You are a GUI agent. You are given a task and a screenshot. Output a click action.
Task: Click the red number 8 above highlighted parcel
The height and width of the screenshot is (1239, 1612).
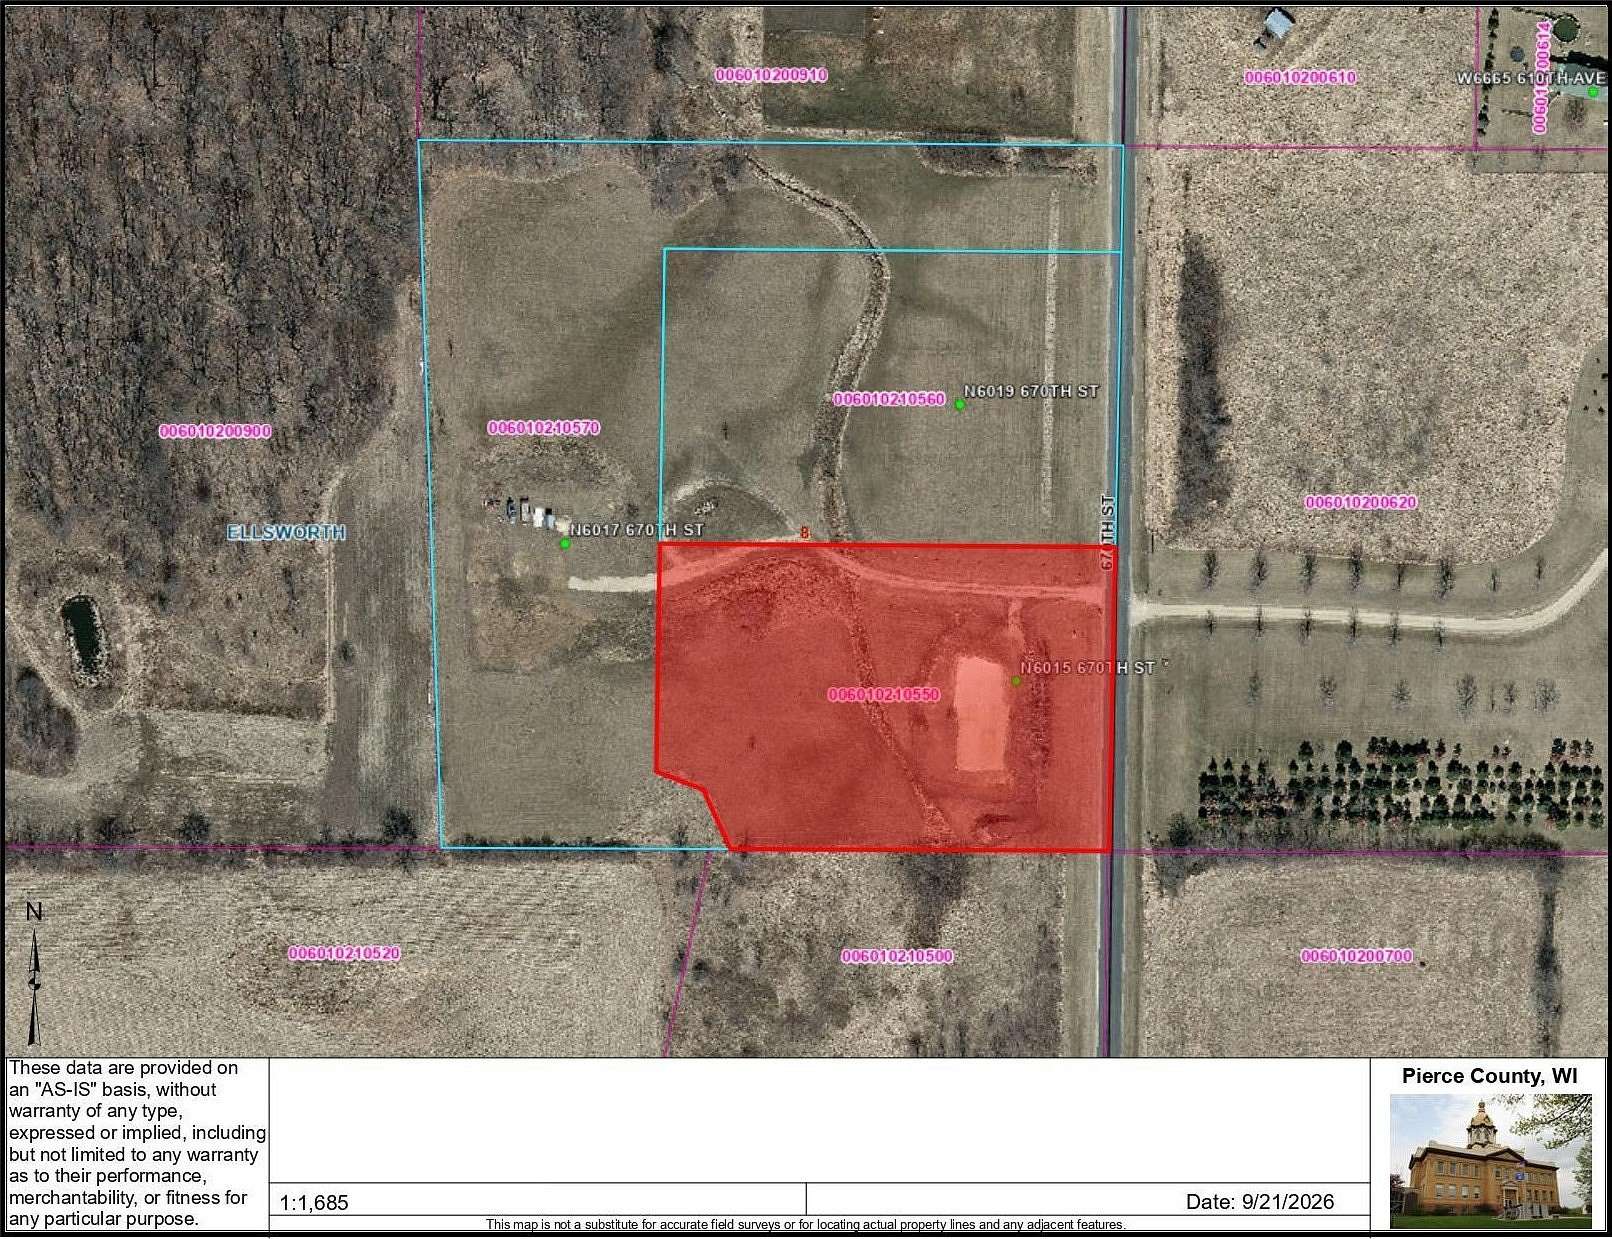(804, 534)
